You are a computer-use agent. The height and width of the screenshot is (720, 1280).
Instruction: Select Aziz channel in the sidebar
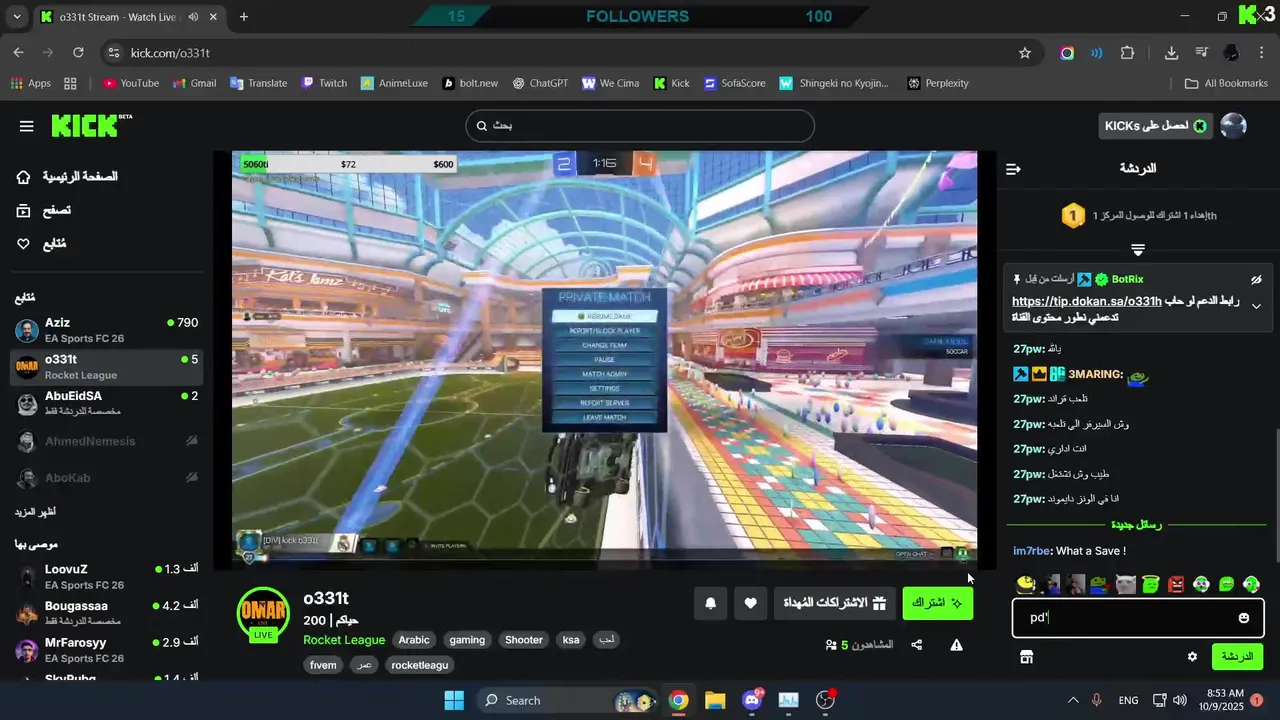point(107,330)
